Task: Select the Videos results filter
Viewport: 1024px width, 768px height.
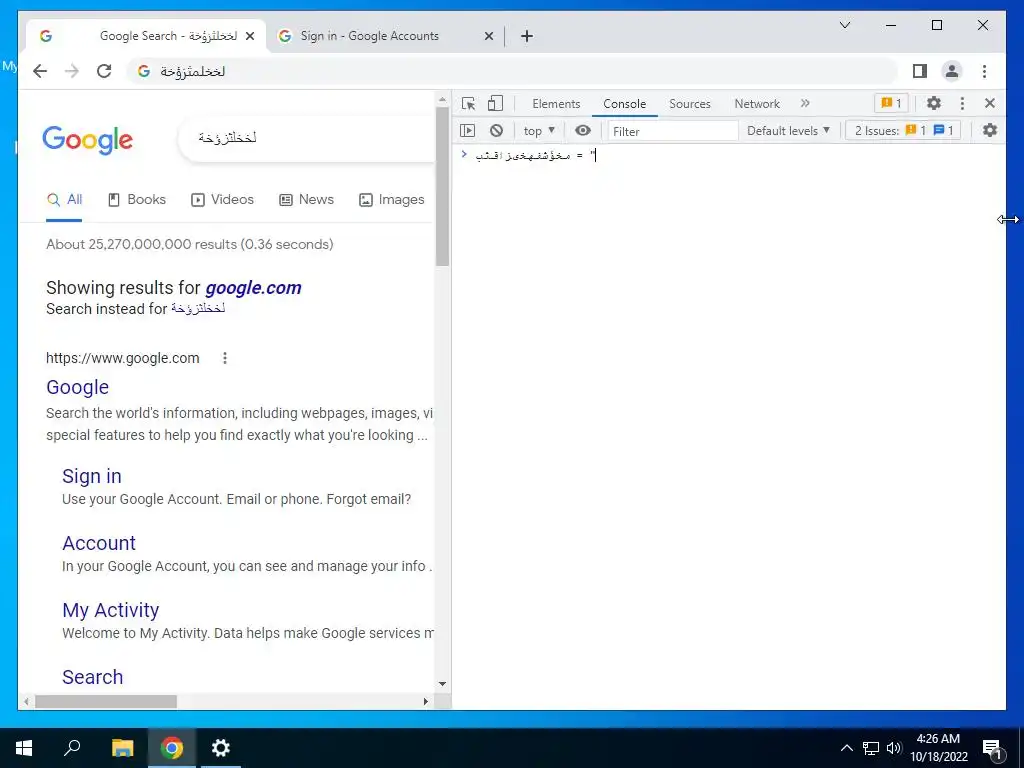Action: [222, 200]
